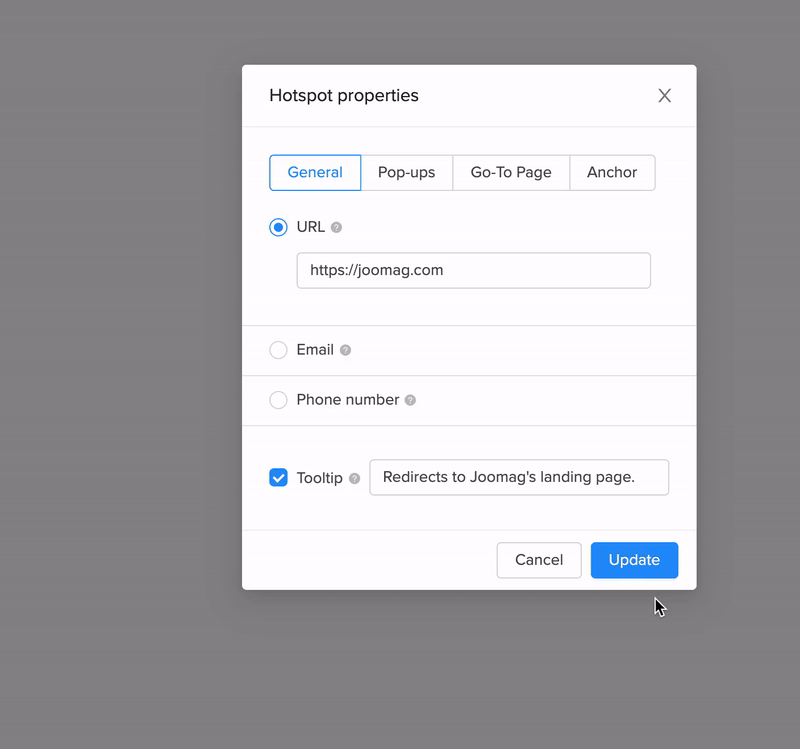The image size is (800, 749).
Task: Uncheck the Tooltip checkbox
Action: pos(278,478)
